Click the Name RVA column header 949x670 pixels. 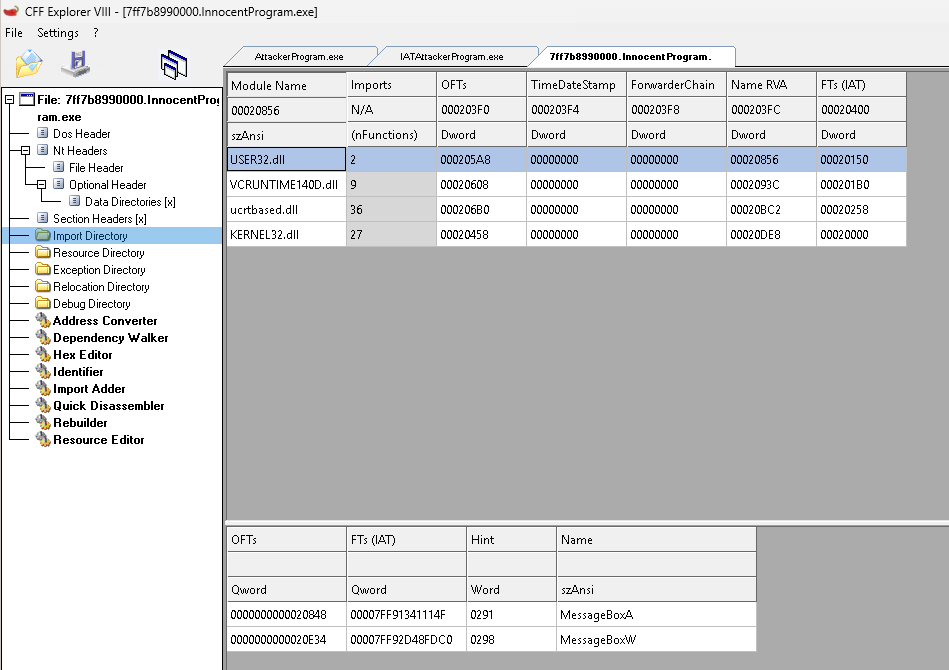771,85
